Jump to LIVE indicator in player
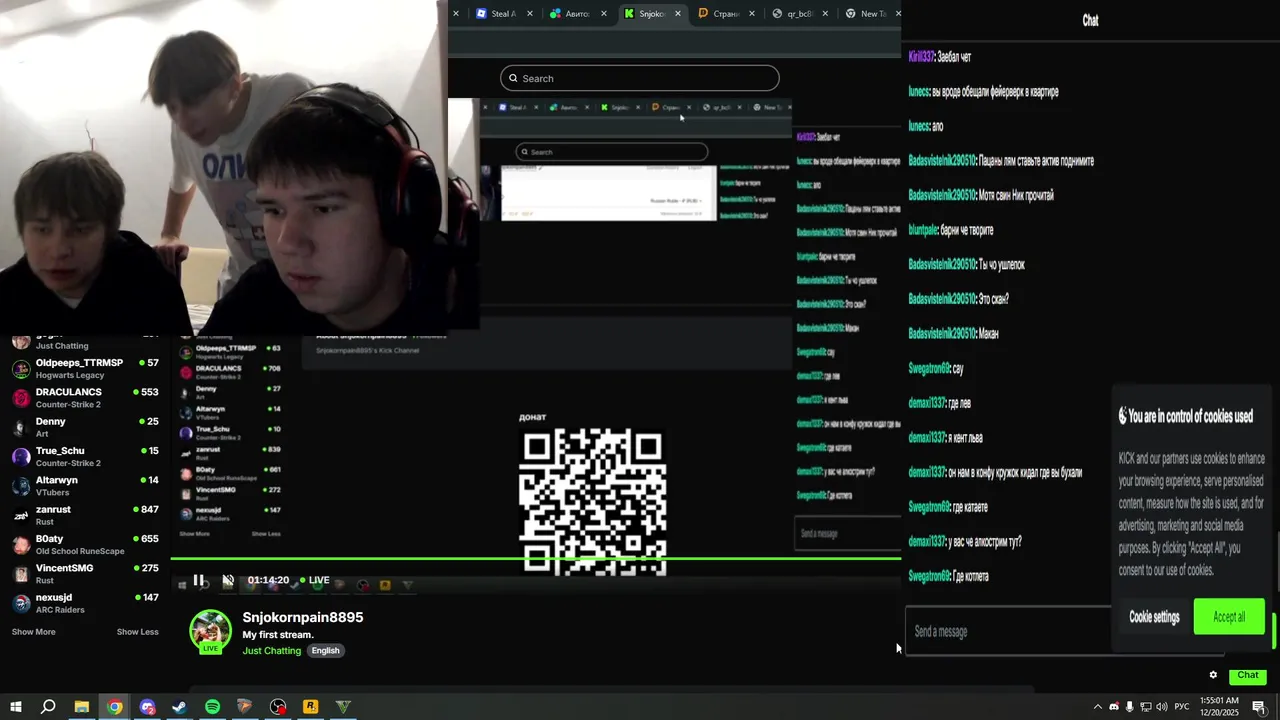This screenshot has width=1280, height=720. coord(314,580)
